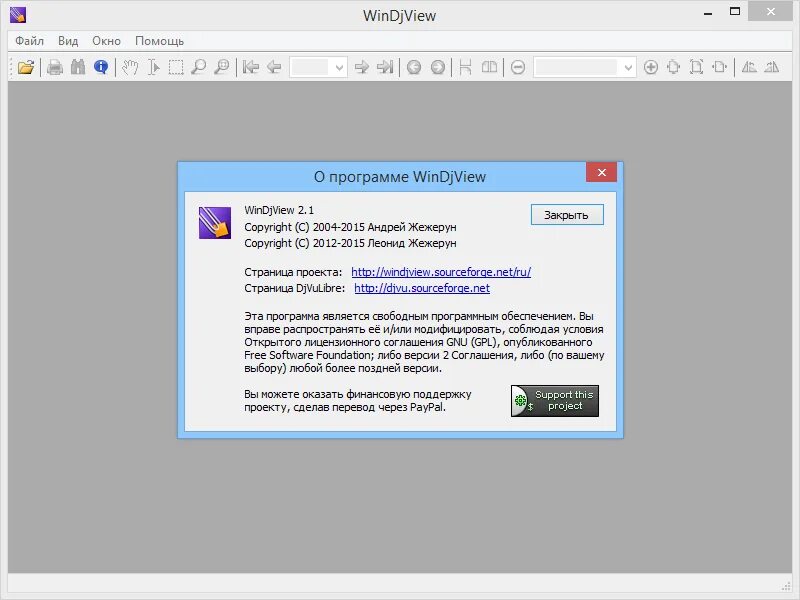The height and width of the screenshot is (600, 800).
Task: Open the Окно menu
Action: (106, 41)
